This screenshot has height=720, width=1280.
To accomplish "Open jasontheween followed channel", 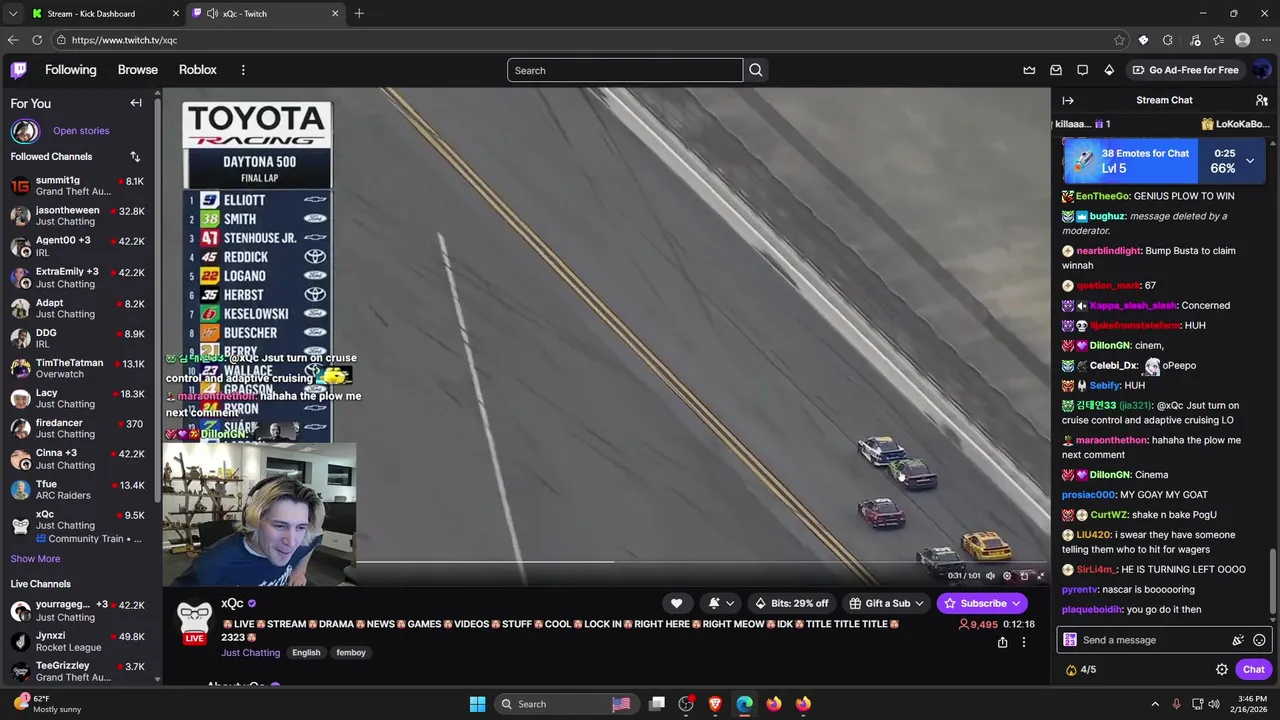I will (77, 216).
